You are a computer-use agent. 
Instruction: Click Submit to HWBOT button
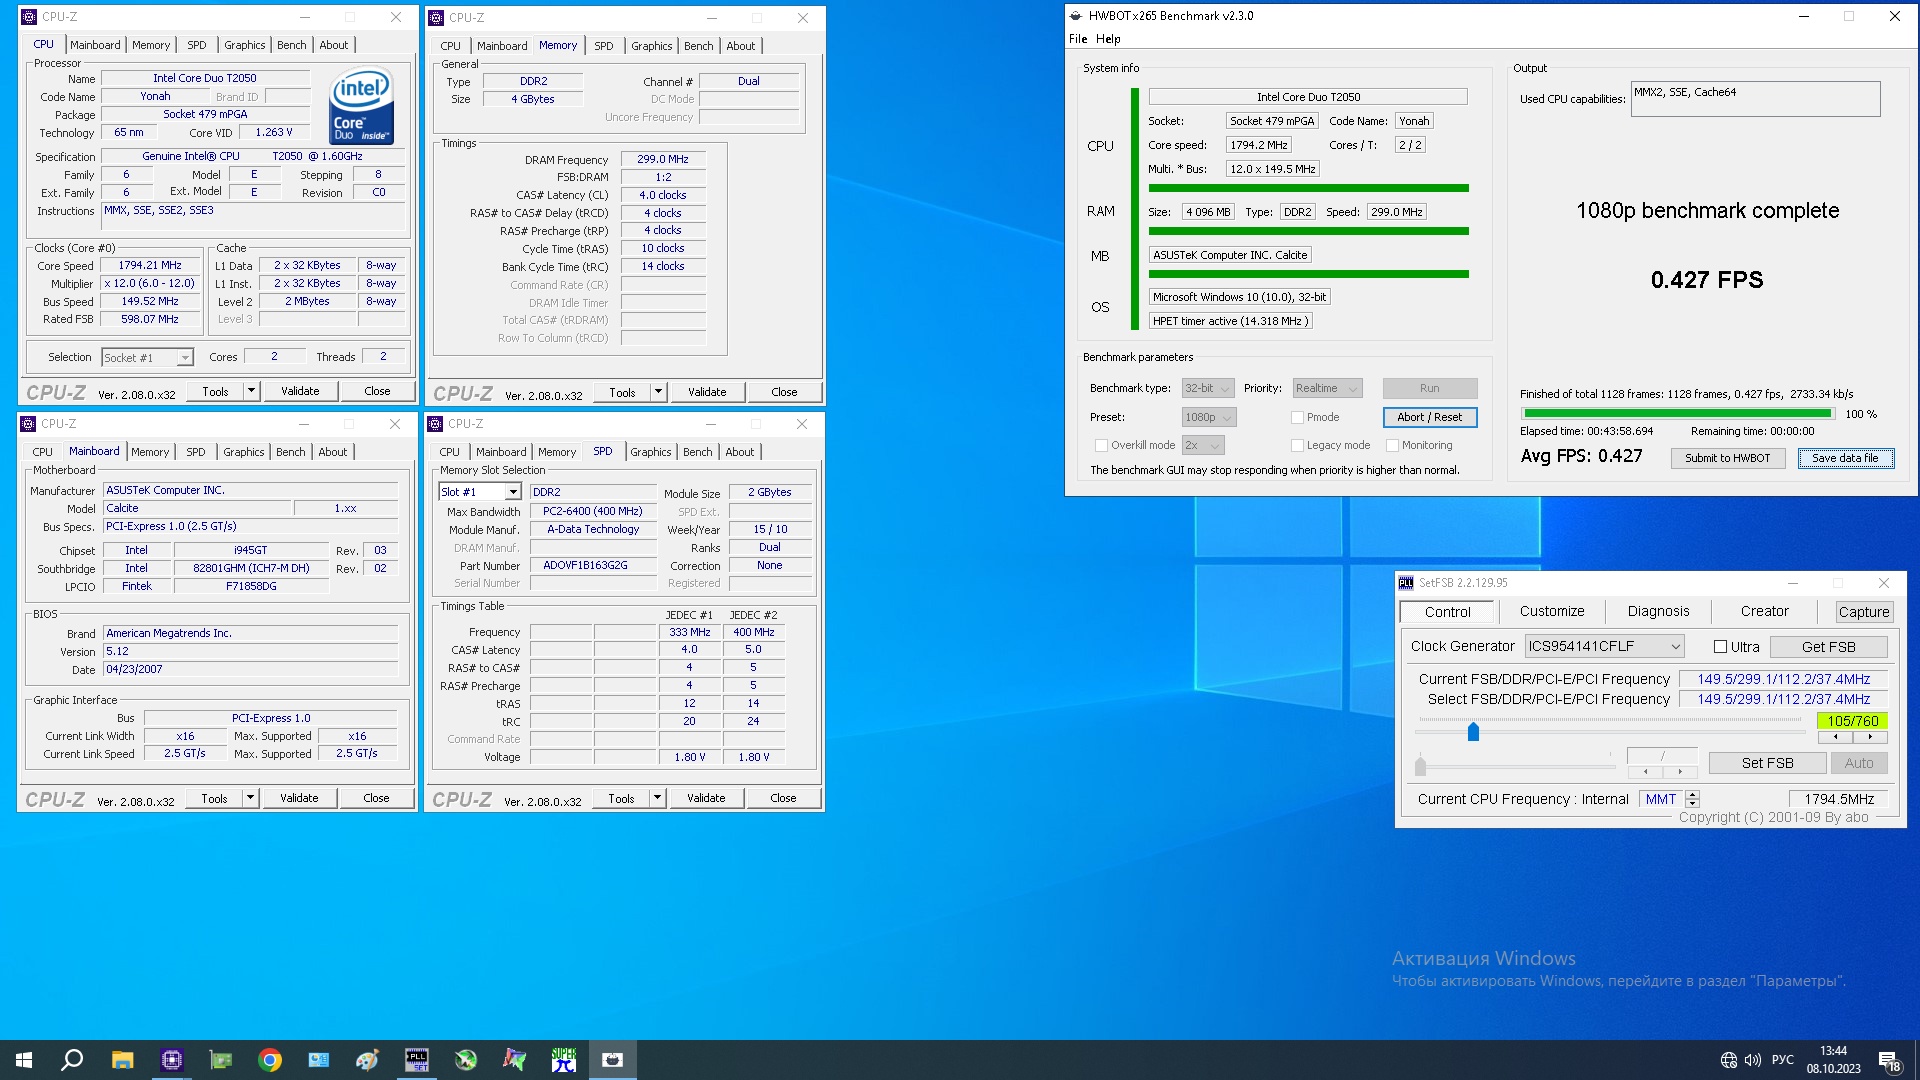coord(1727,458)
